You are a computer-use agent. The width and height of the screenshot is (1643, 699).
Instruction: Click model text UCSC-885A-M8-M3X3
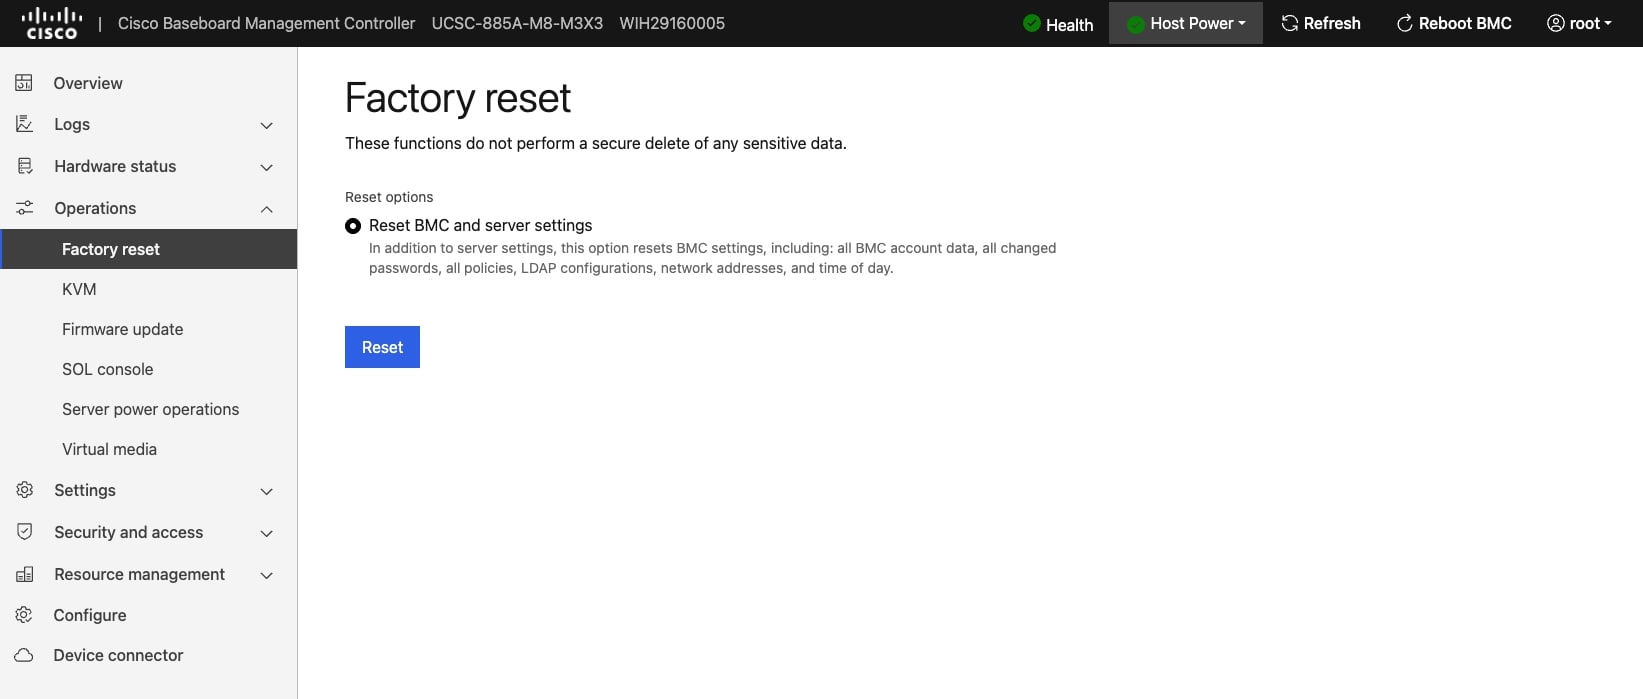coord(517,23)
